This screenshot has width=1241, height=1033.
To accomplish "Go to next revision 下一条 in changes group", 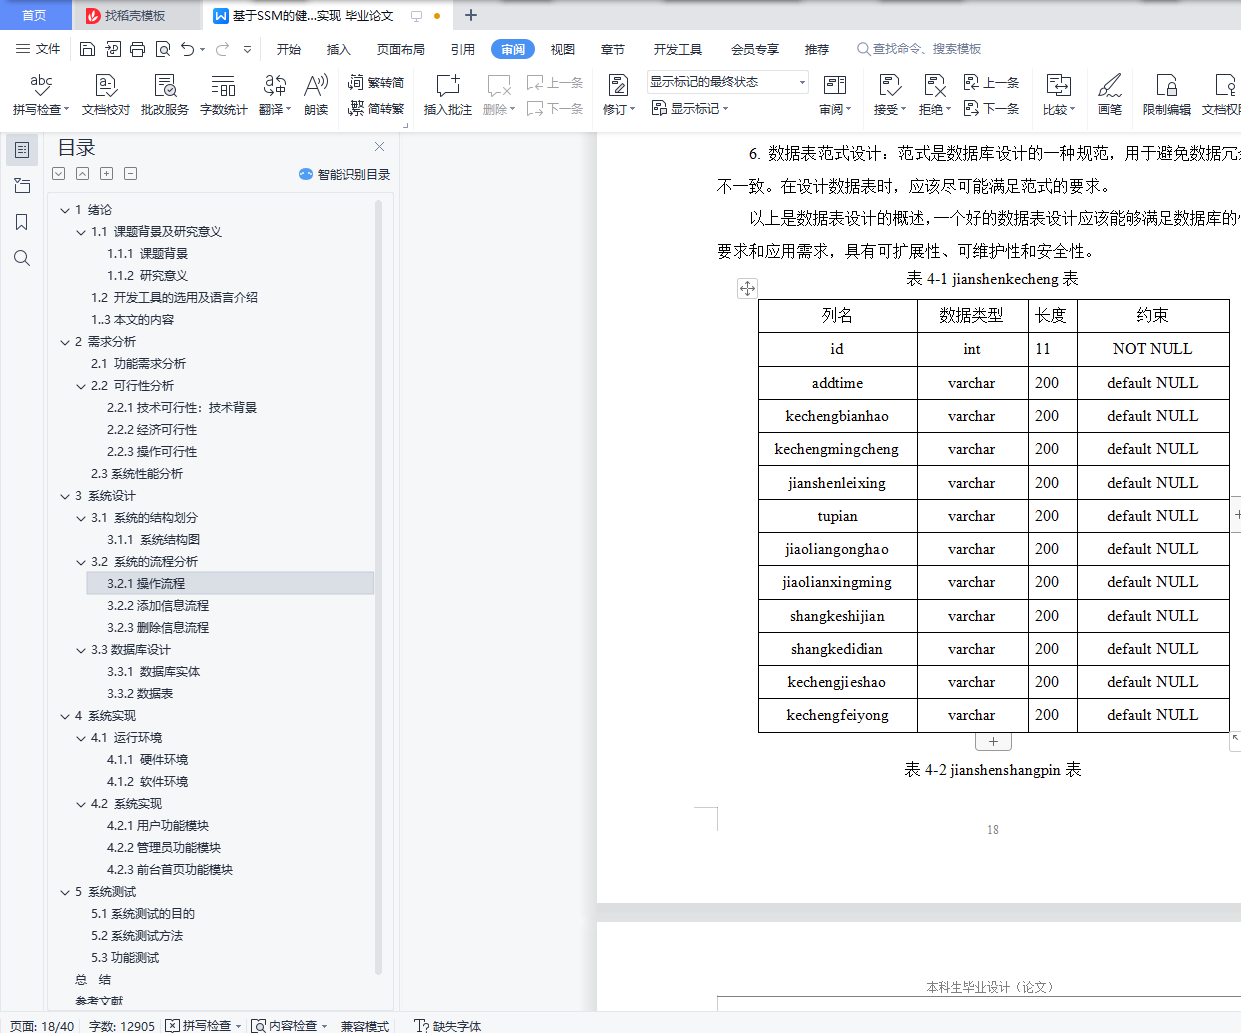I will [x=992, y=108].
